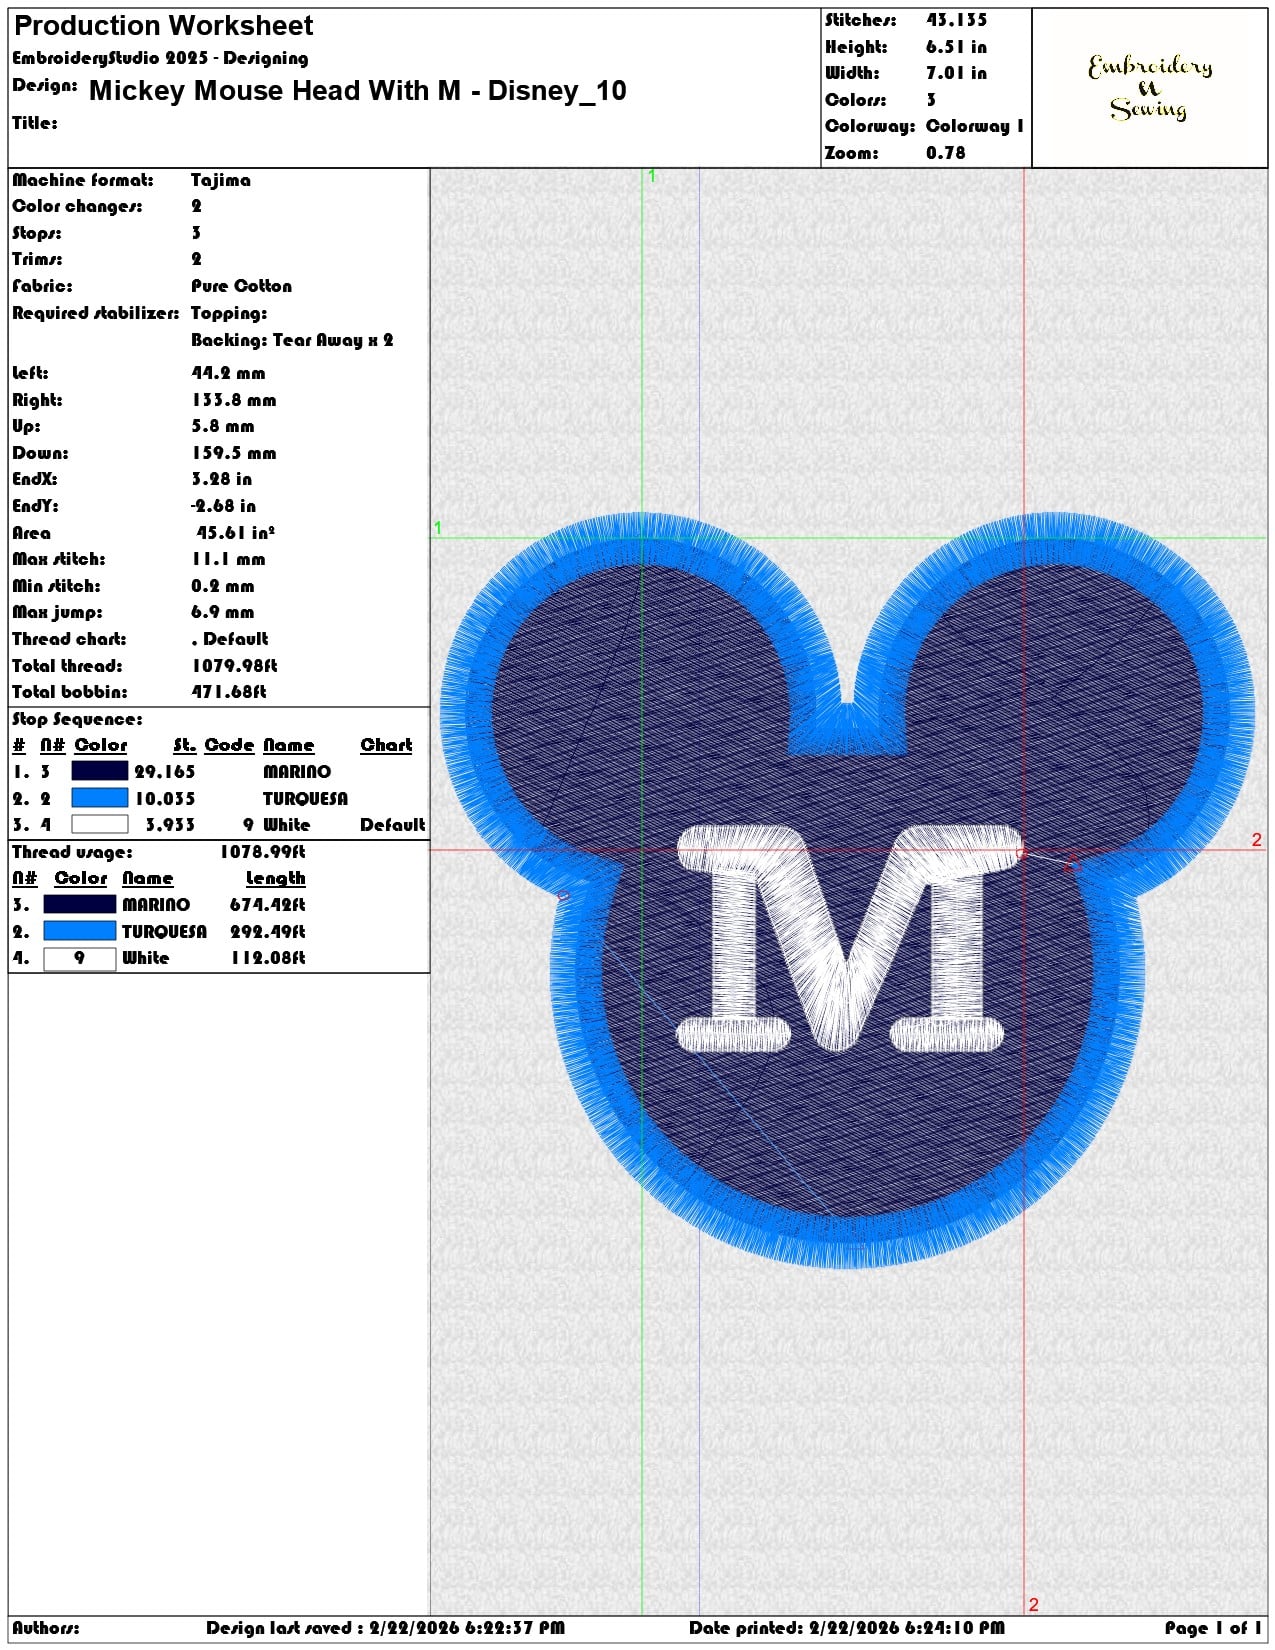This screenshot has width=1275, height=1650.
Task: Click the Width value 7.01 in
Action: [956, 73]
